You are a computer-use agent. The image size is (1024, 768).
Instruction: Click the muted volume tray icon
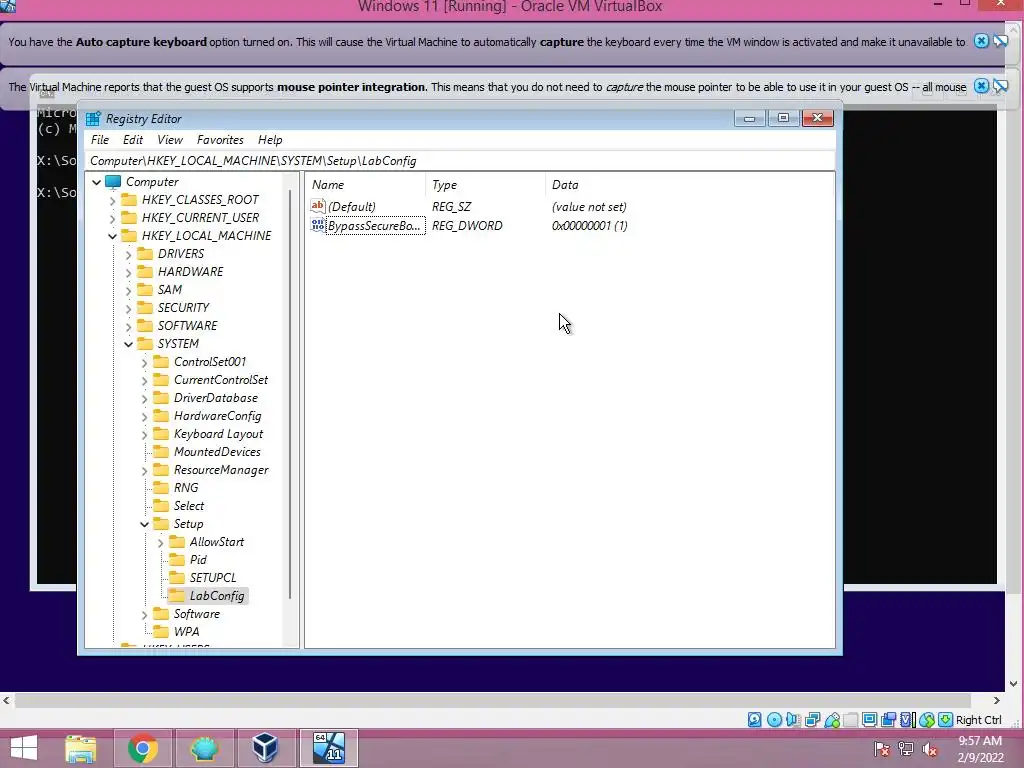930,749
